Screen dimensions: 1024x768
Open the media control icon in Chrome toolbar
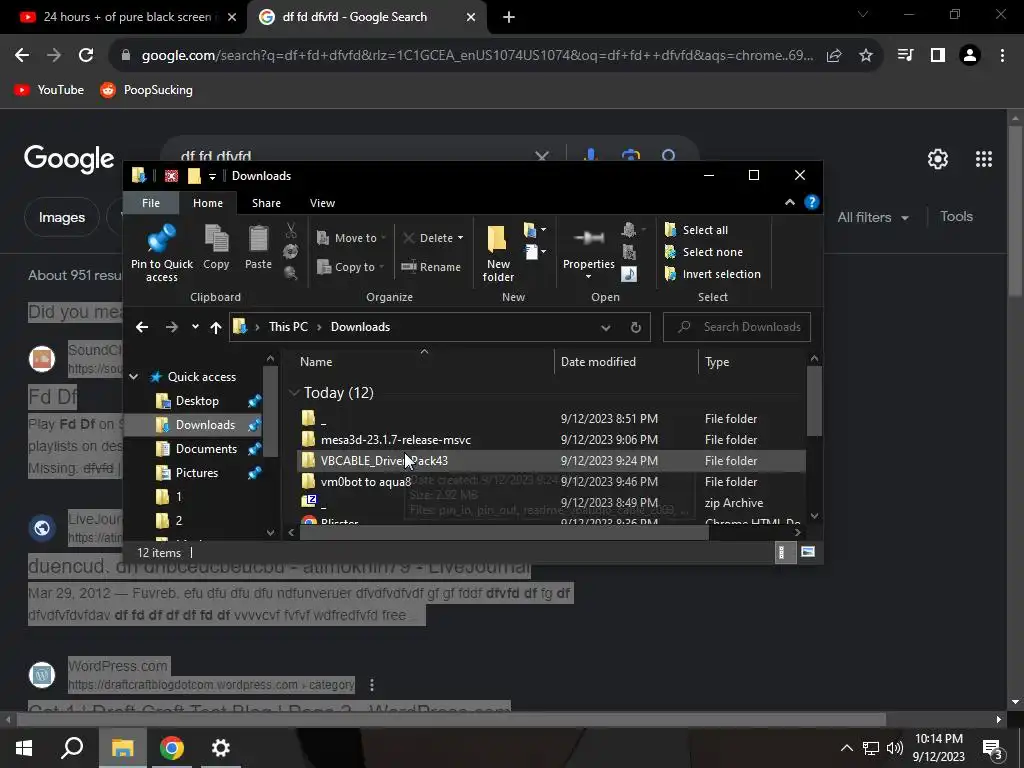[906, 56]
